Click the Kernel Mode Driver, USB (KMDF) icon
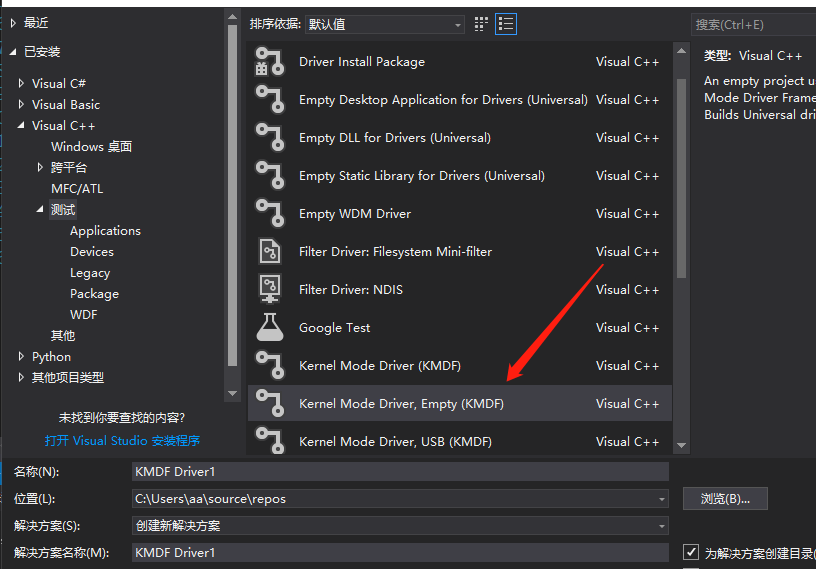This screenshot has height=569, width=816. [x=270, y=440]
